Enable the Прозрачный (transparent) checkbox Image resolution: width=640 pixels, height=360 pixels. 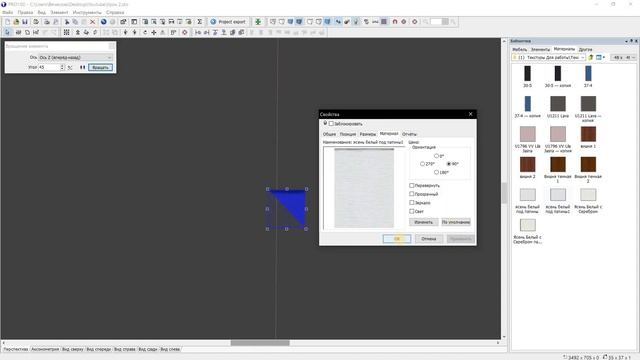click(x=412, y=194)
